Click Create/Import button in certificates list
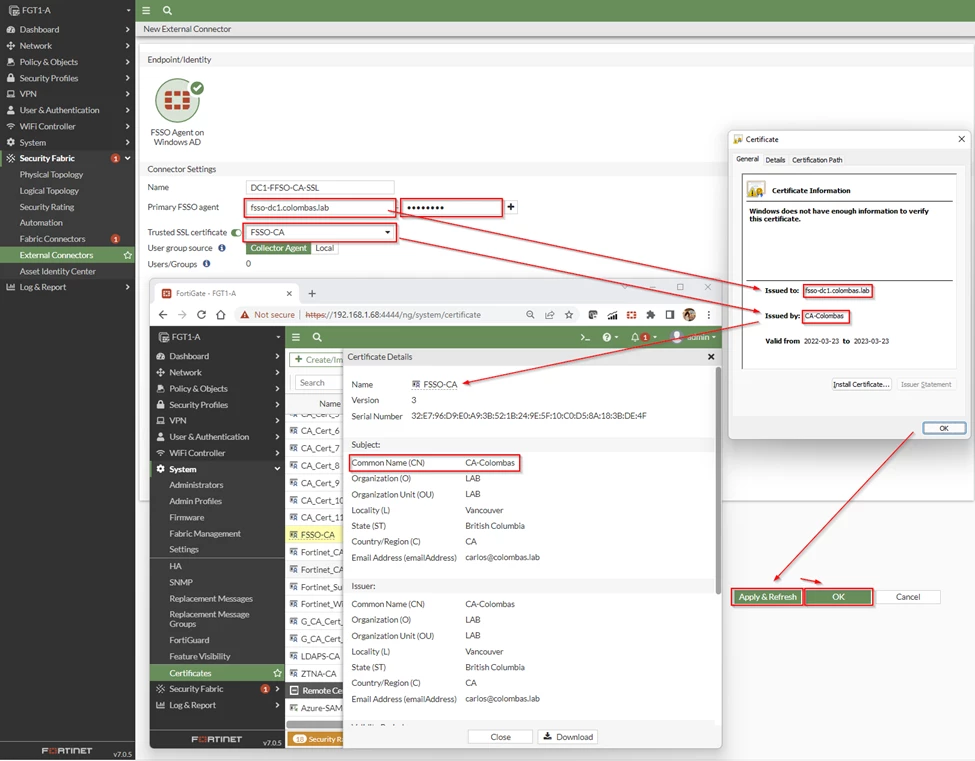The width and height of the screenshot is (975, 761). [x=317, y=359]
